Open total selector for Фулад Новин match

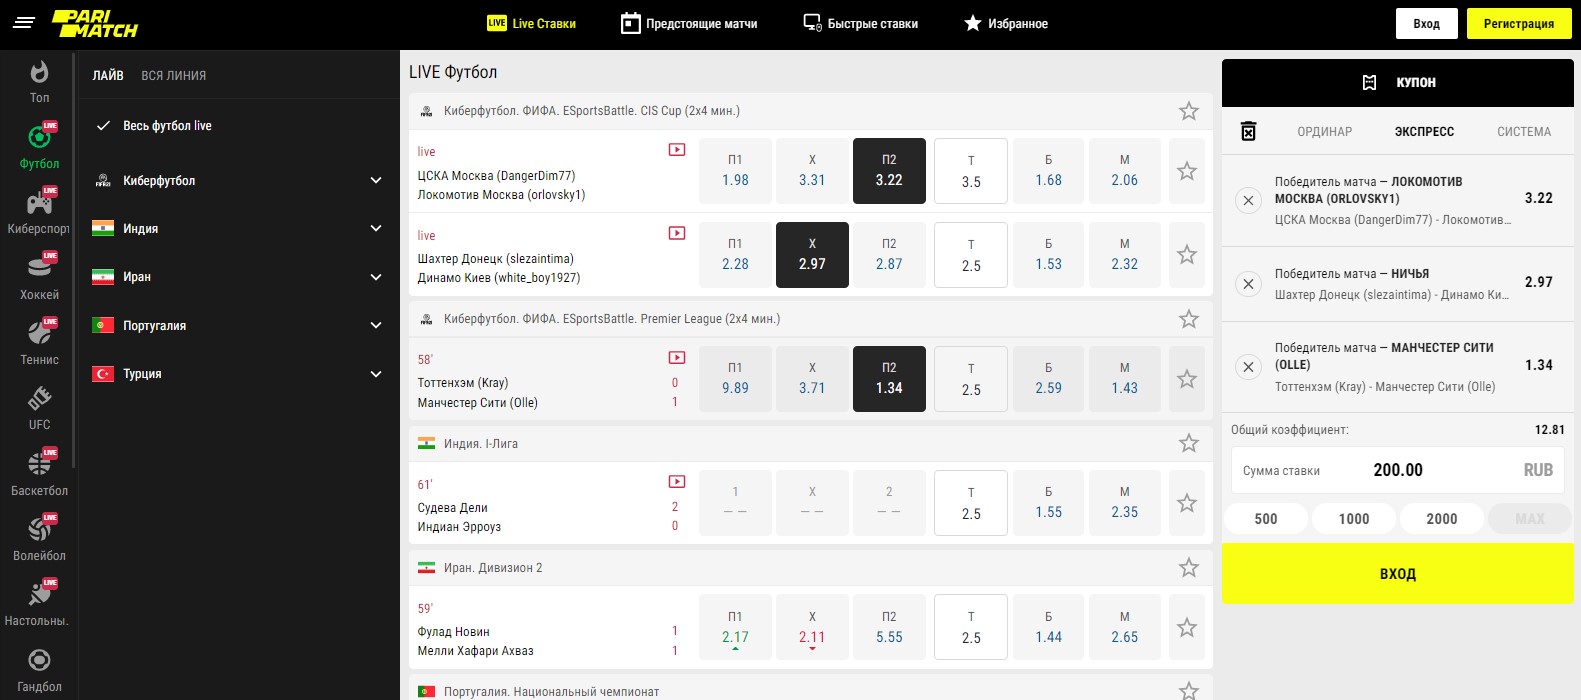971,628
